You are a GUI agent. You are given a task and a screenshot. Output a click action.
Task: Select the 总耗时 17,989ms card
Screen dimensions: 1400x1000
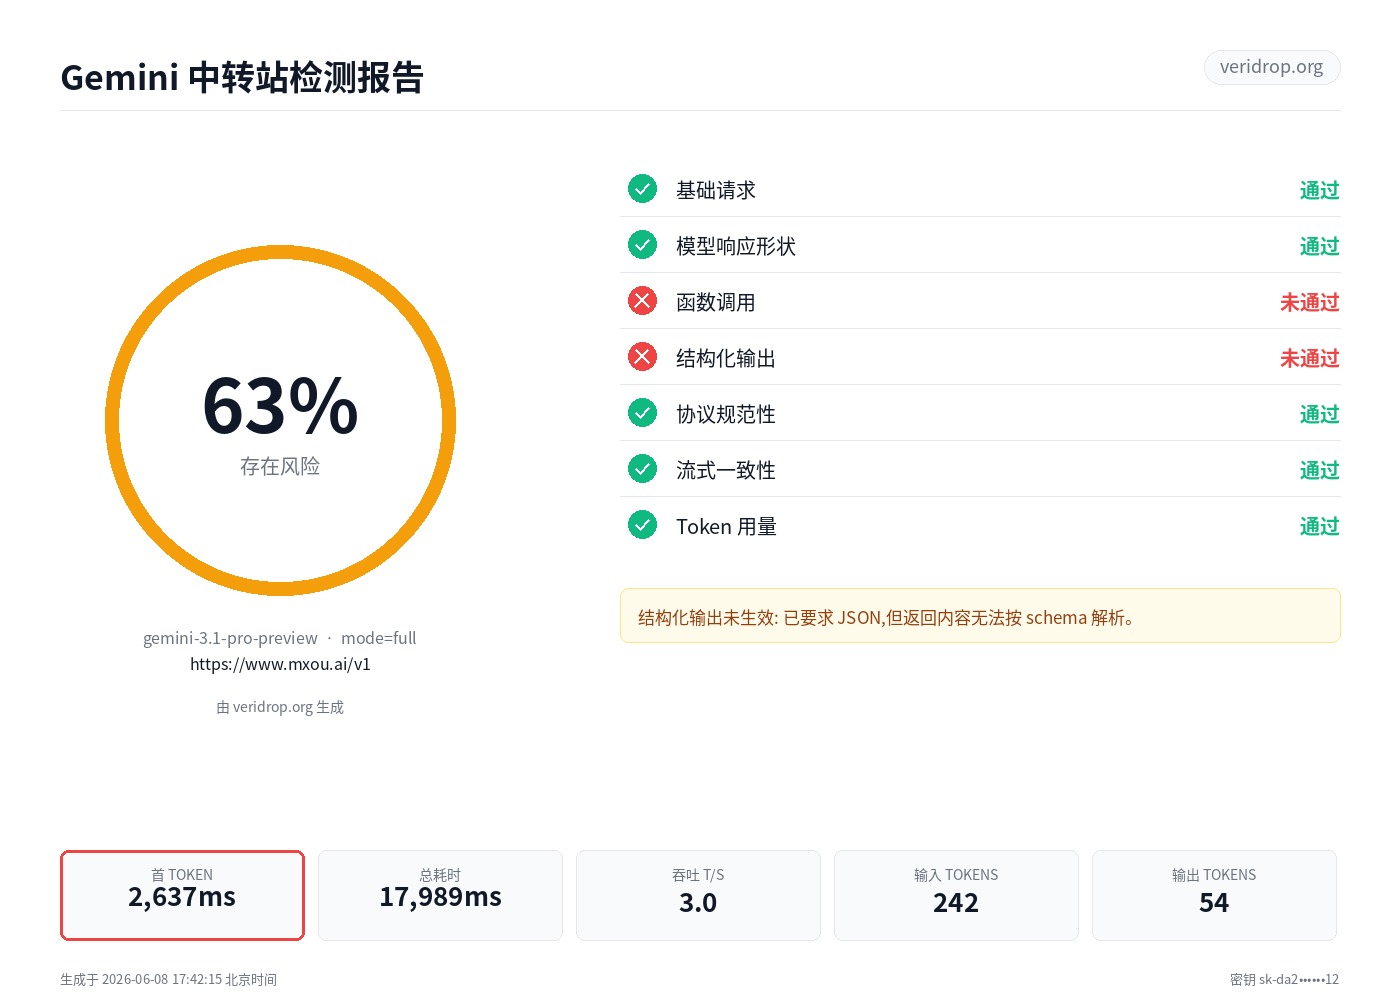coord(440,895)
